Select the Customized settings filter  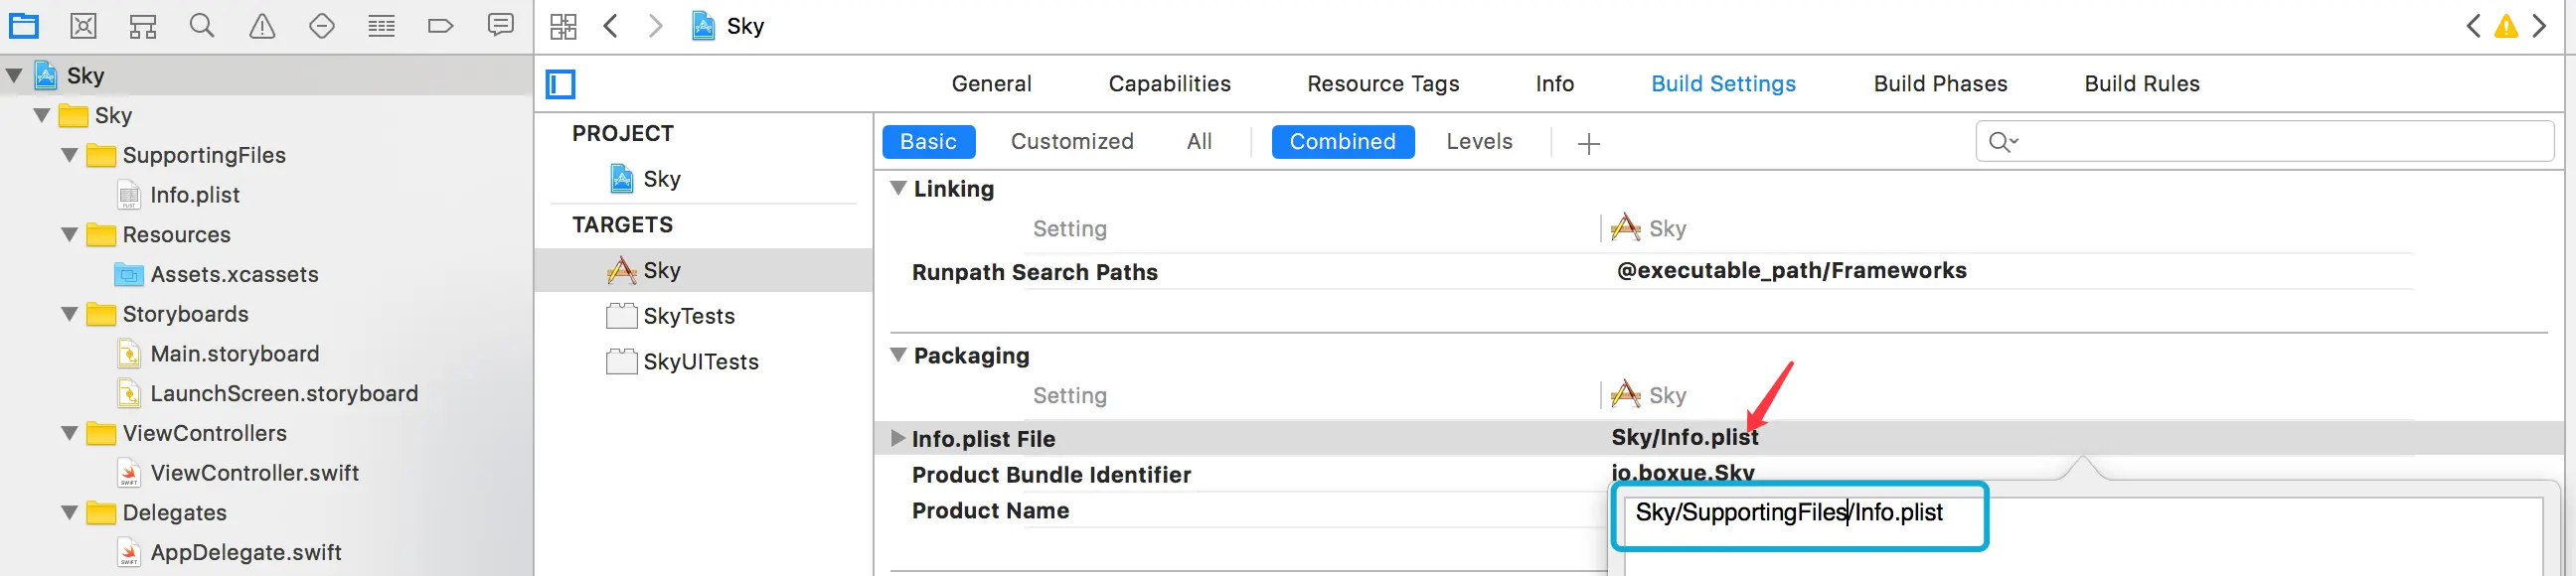(1072, 142)
